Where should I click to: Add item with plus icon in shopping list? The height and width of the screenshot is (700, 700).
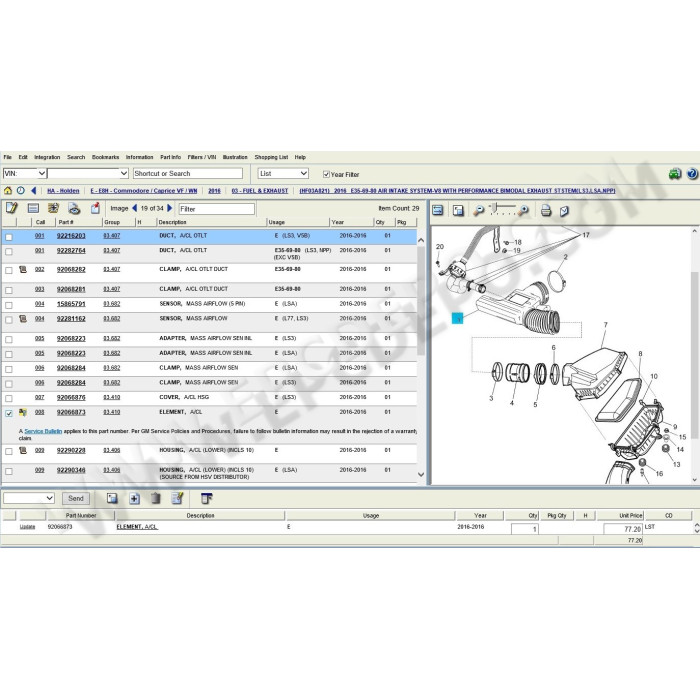[133, 498]
